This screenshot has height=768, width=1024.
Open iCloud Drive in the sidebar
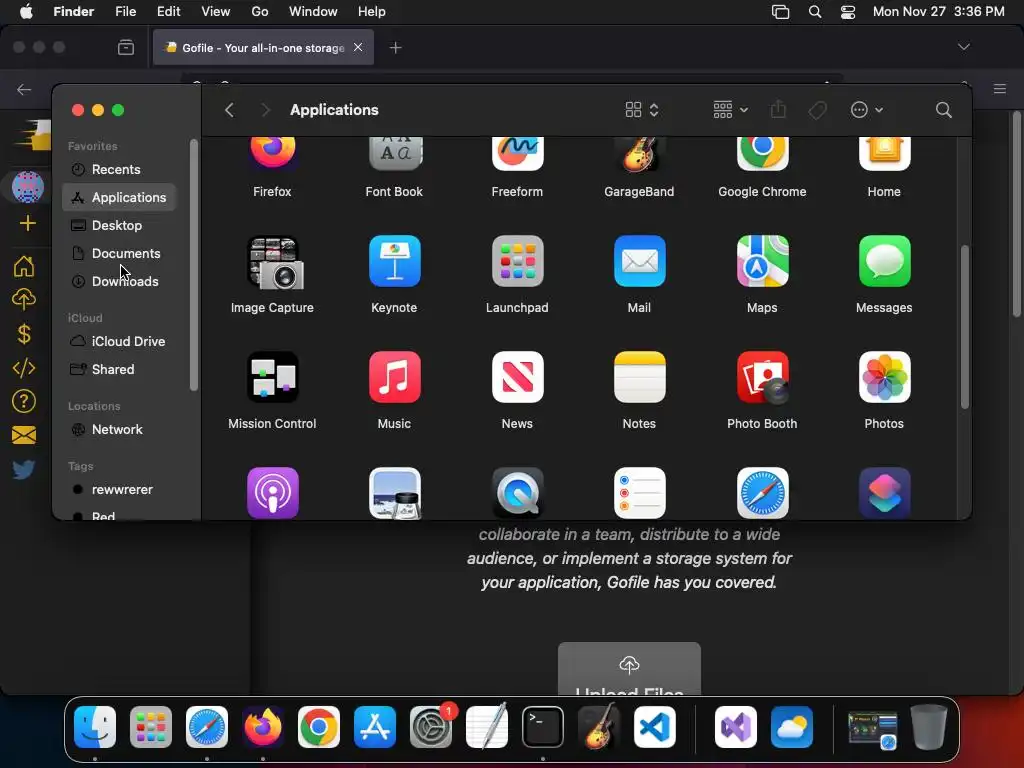click(119, 342)
